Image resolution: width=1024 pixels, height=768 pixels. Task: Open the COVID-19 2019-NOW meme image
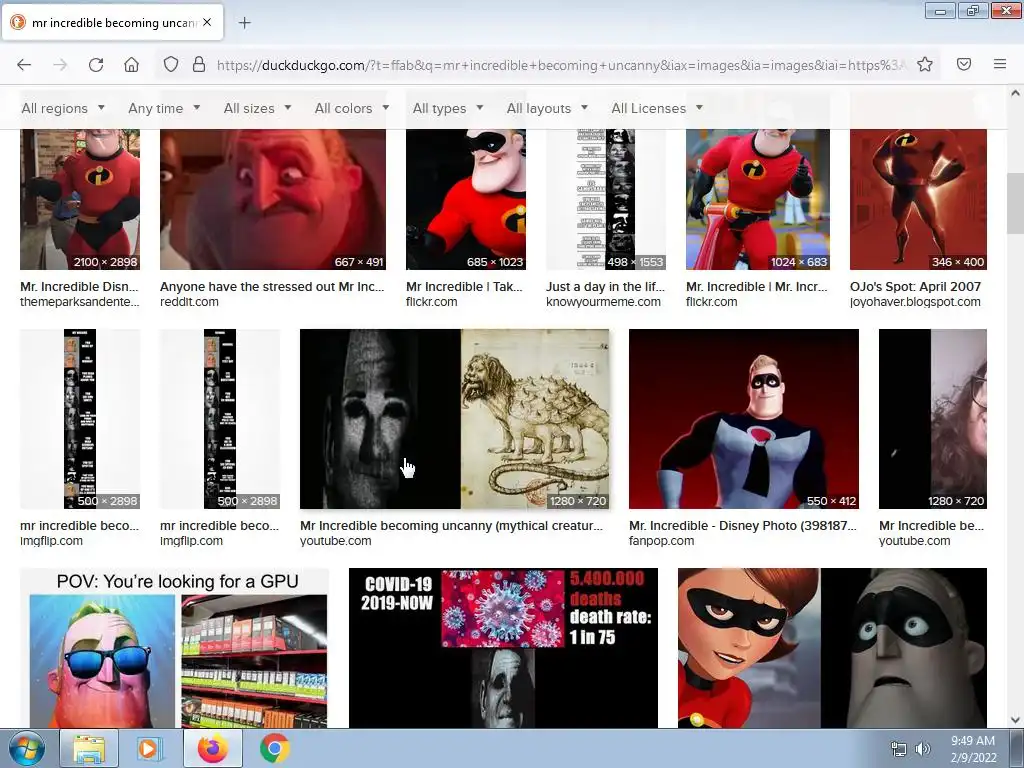pos(504,648)
